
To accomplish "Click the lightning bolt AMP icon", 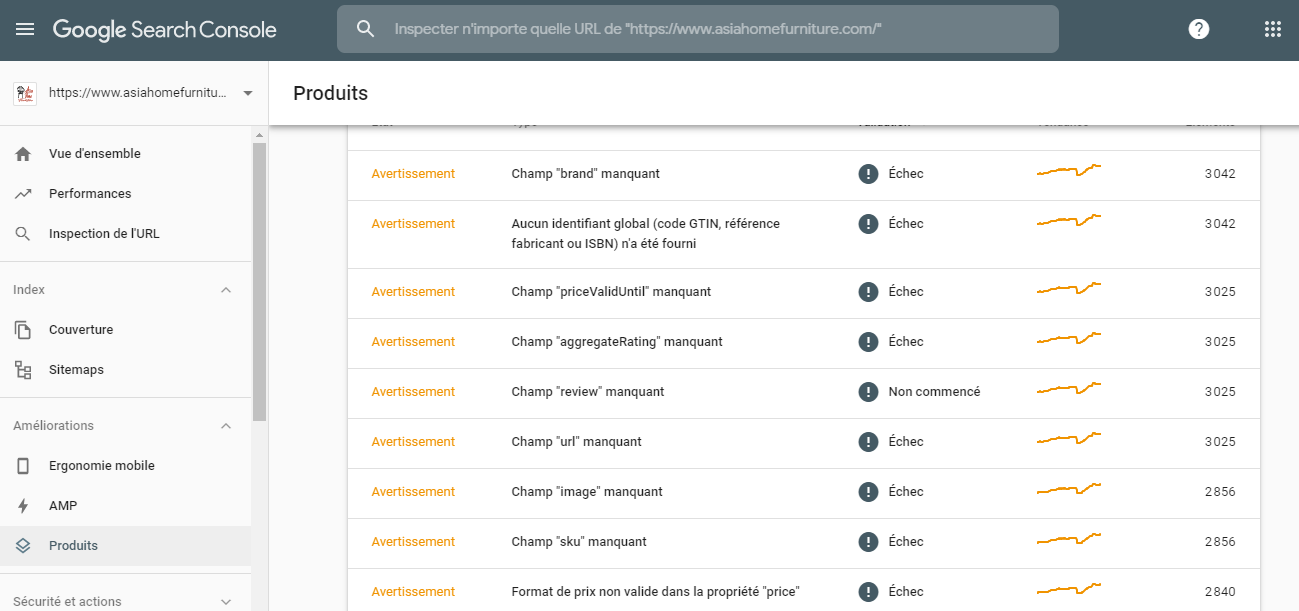I will pyautogui.click(x=23, y=506).
